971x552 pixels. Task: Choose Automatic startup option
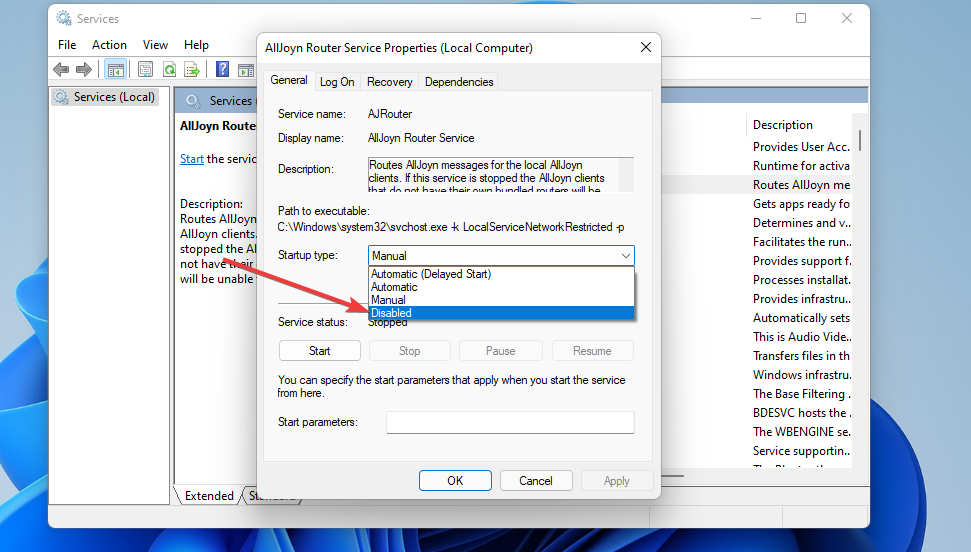coord(501,287)
